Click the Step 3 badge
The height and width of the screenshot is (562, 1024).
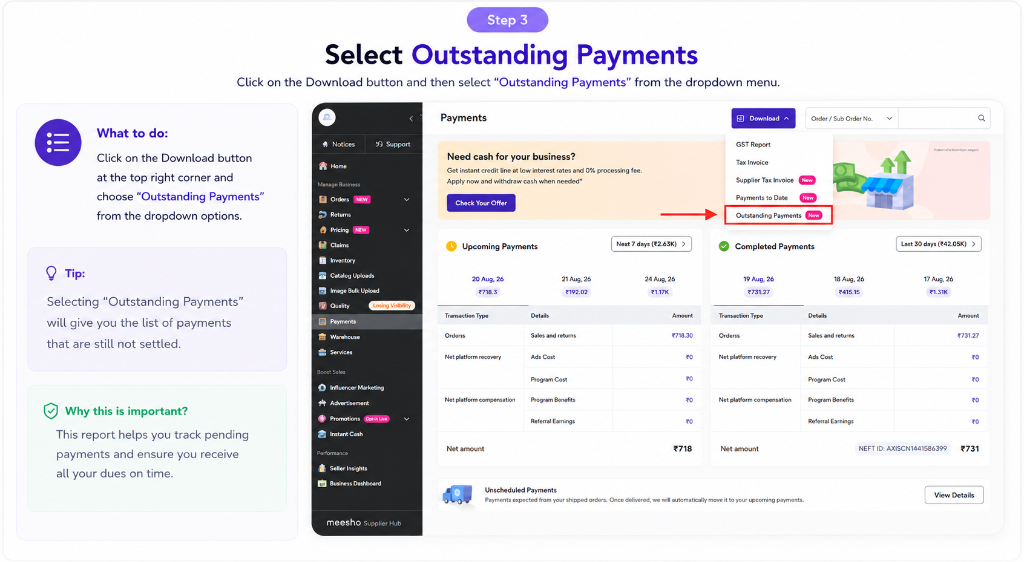507,20
